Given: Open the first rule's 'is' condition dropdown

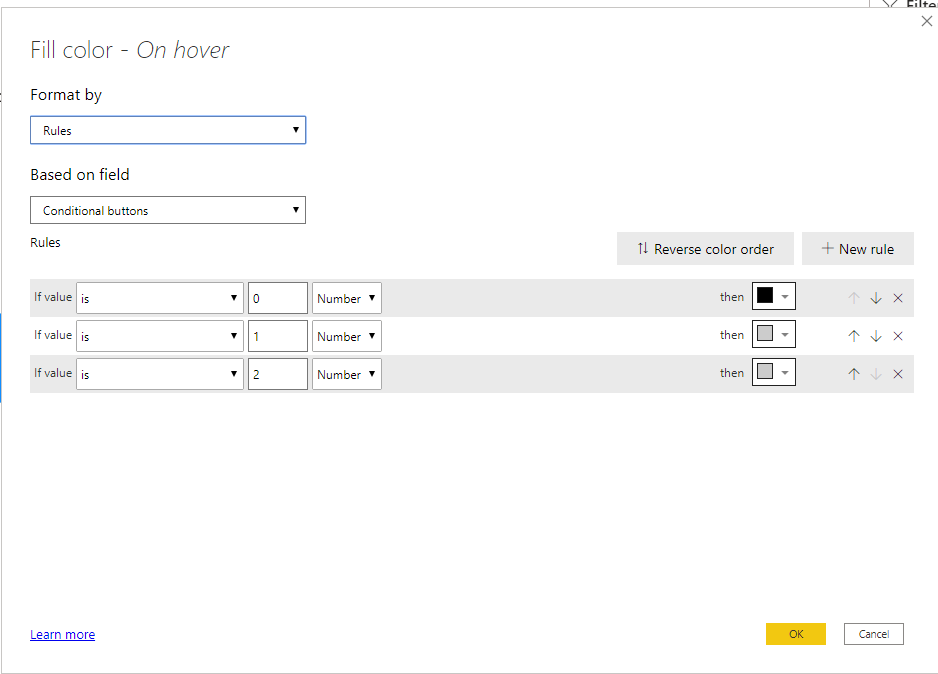Looking at the screenshot, I should [160, 298].
